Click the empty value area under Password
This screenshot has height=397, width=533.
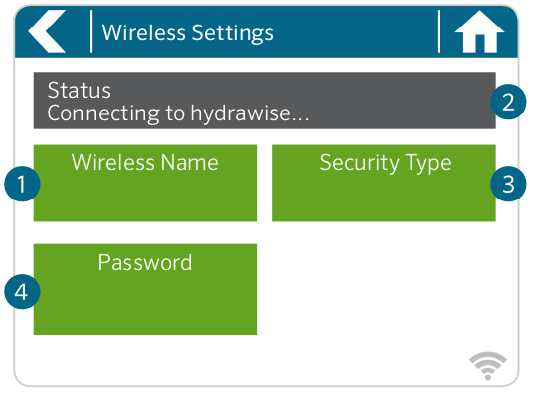[x=145, y=304]
